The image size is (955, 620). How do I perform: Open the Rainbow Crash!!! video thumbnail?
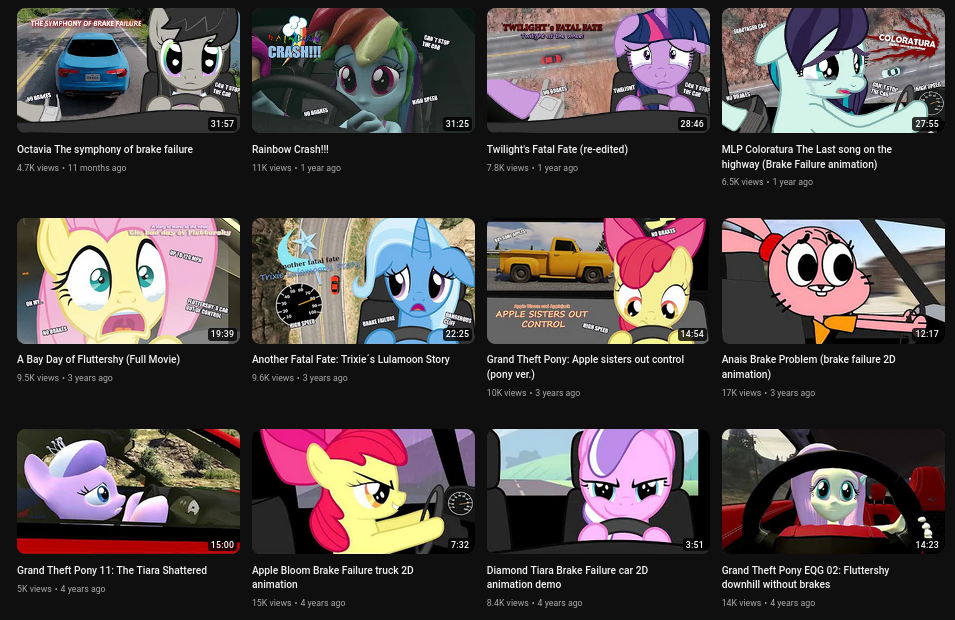pos(364,70)
